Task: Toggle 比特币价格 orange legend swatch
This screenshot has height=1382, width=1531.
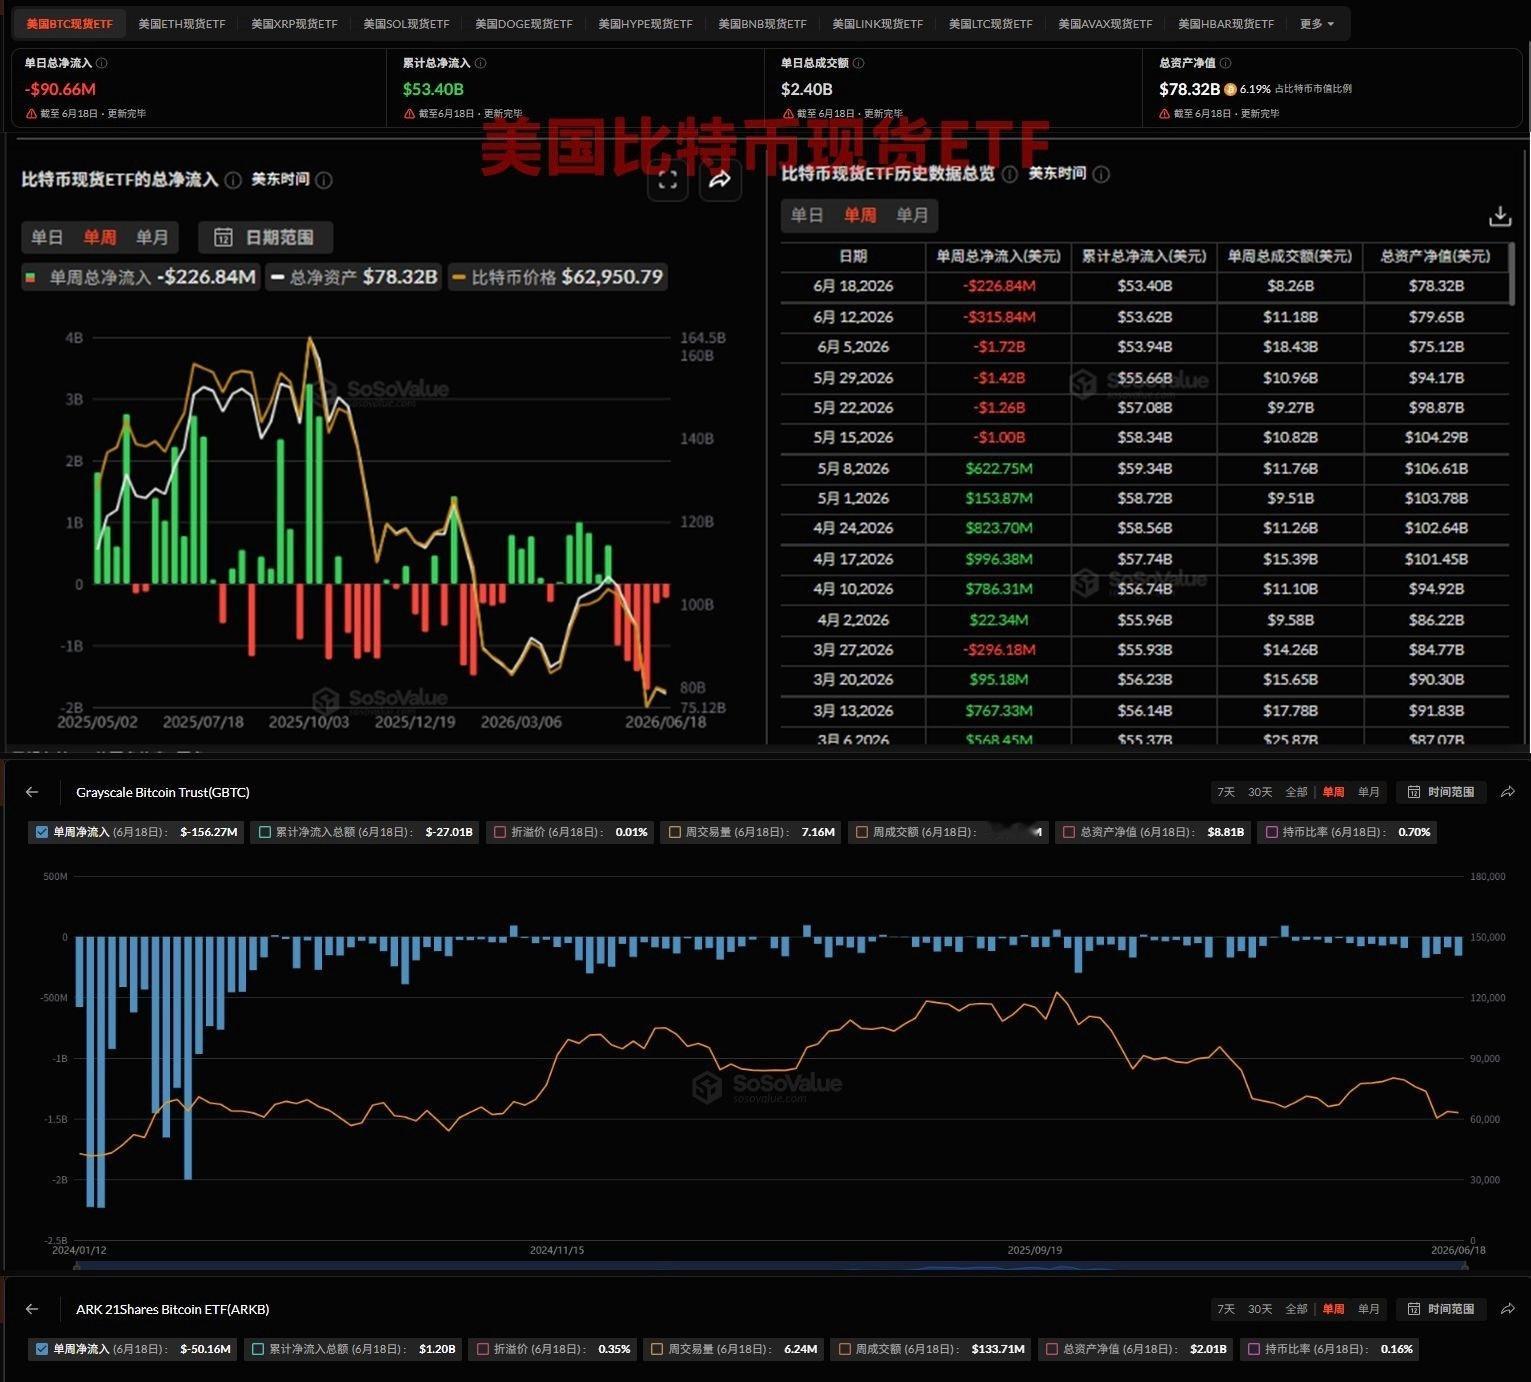Action: click(x=459, y=277)
